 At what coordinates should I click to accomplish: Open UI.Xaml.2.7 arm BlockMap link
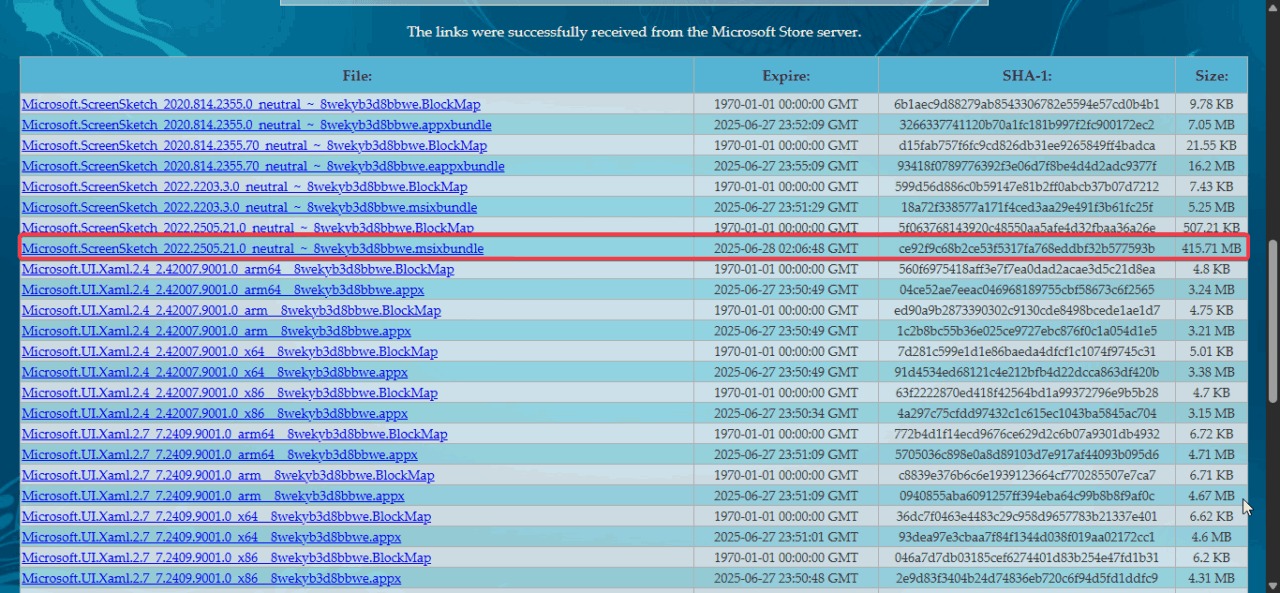point(228,475)
